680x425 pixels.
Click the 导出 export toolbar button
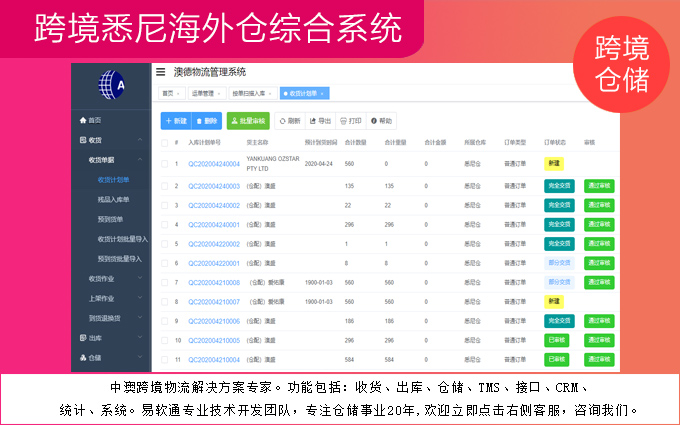(320, 120)
